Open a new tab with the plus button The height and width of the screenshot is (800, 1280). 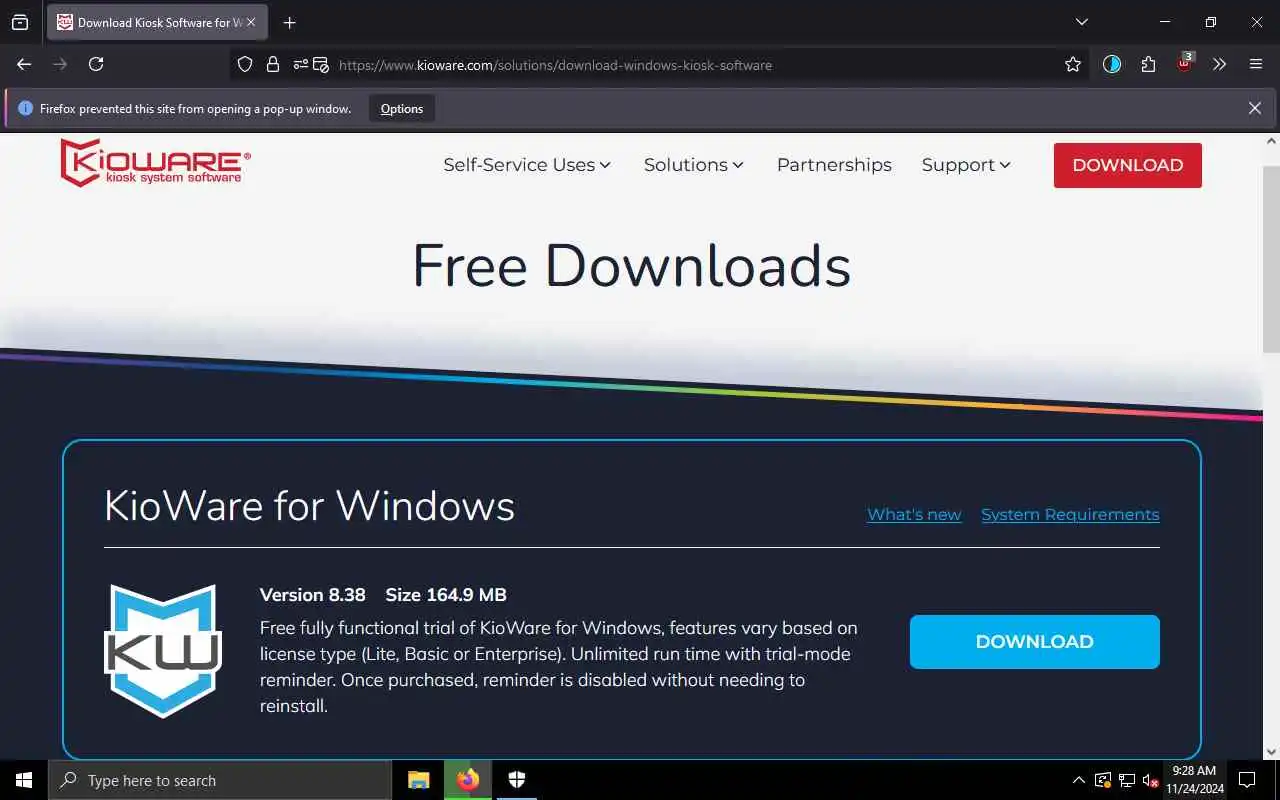click(x=289, y=22)
